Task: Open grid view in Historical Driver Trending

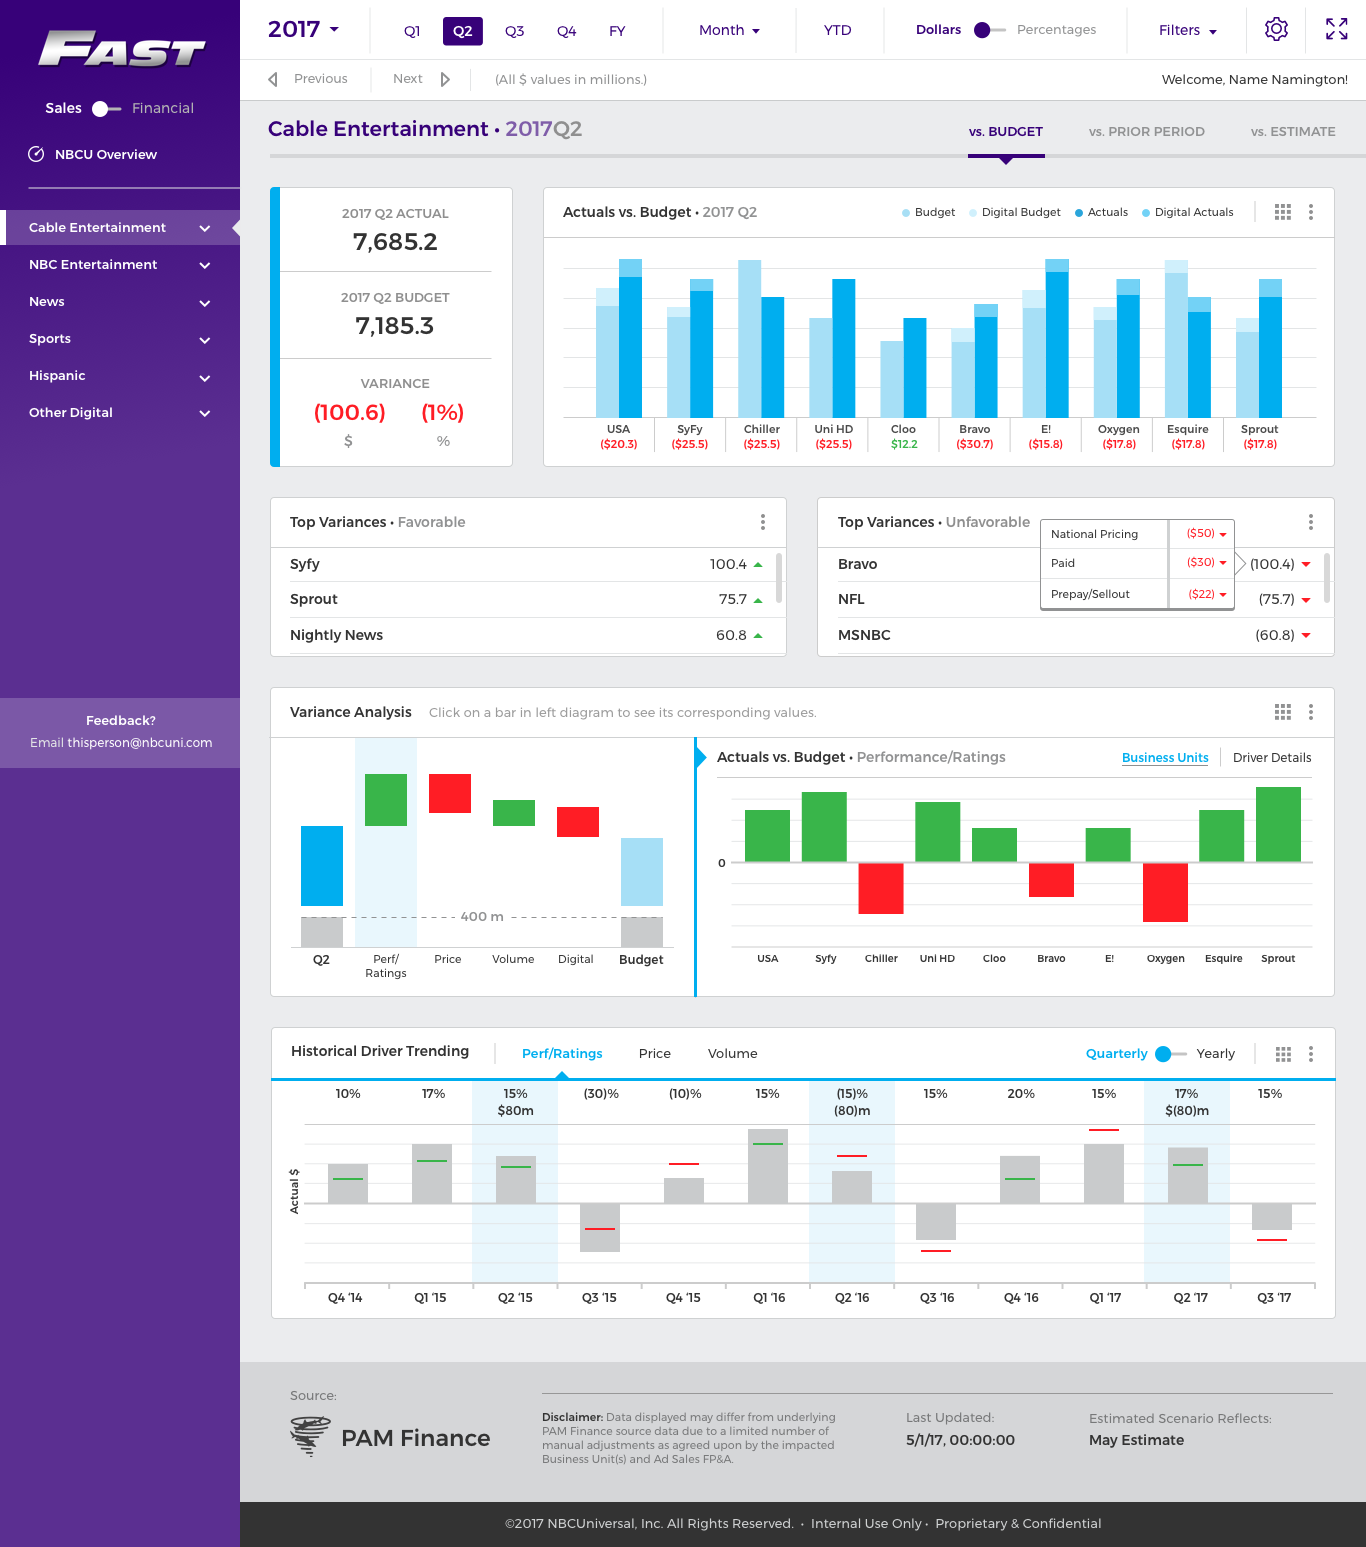Action: point(1284,1054)
